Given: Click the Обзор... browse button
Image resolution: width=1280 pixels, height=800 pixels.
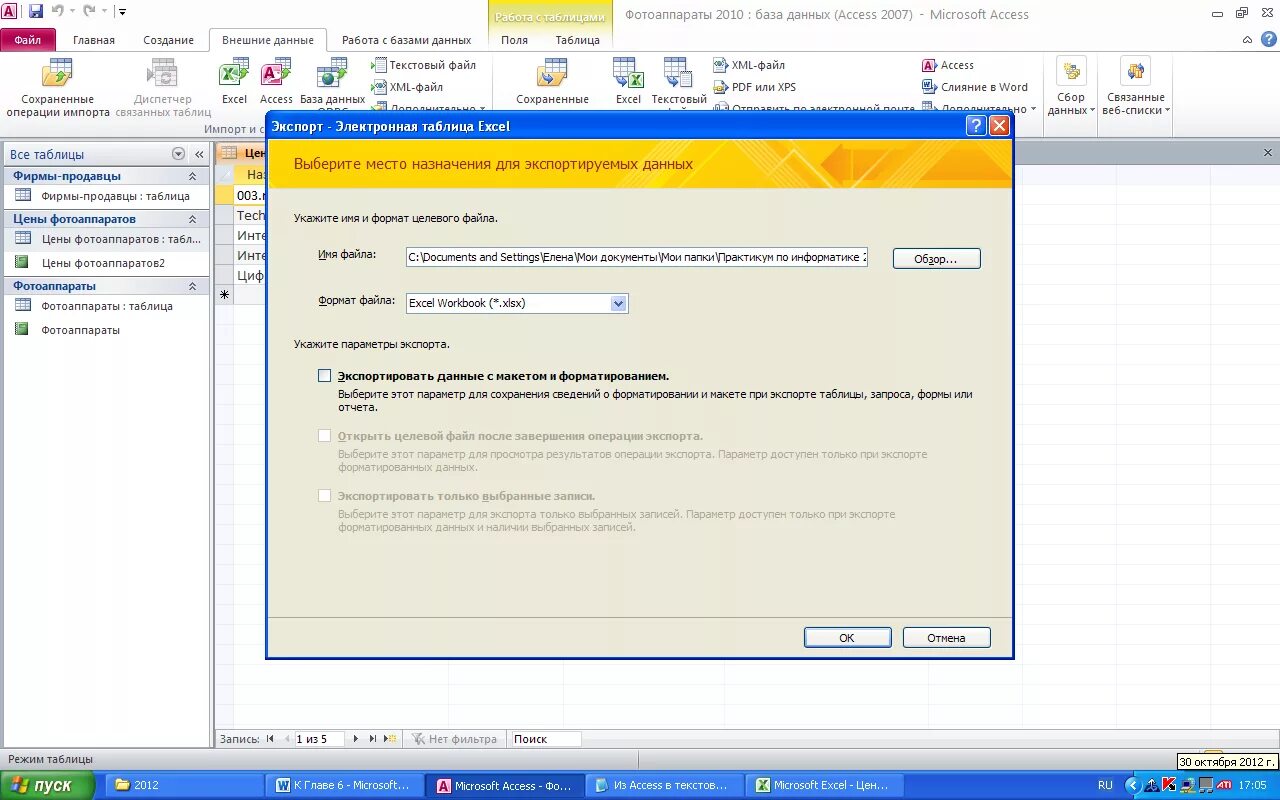Looking at the screenshot, I should (936, 259).
